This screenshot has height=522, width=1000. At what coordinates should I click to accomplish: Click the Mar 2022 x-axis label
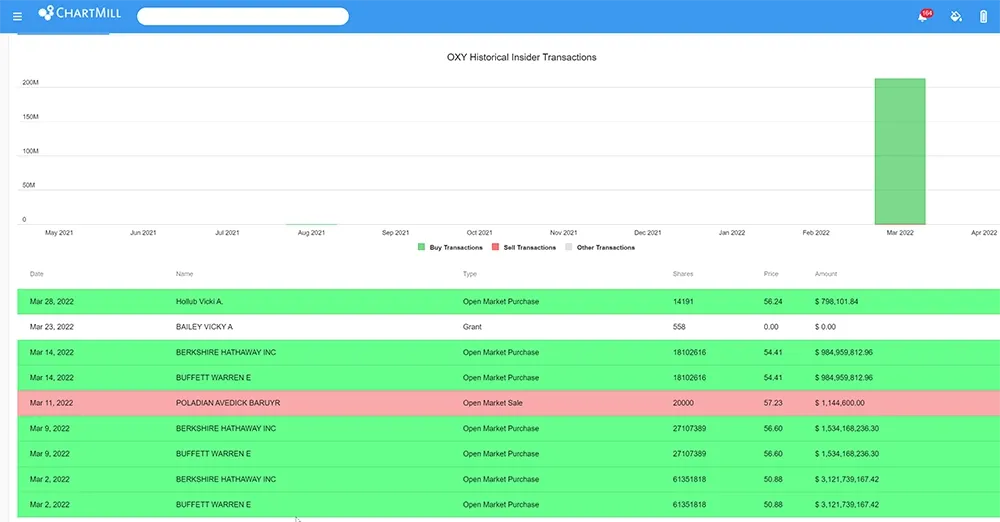[x=900, y=233]
